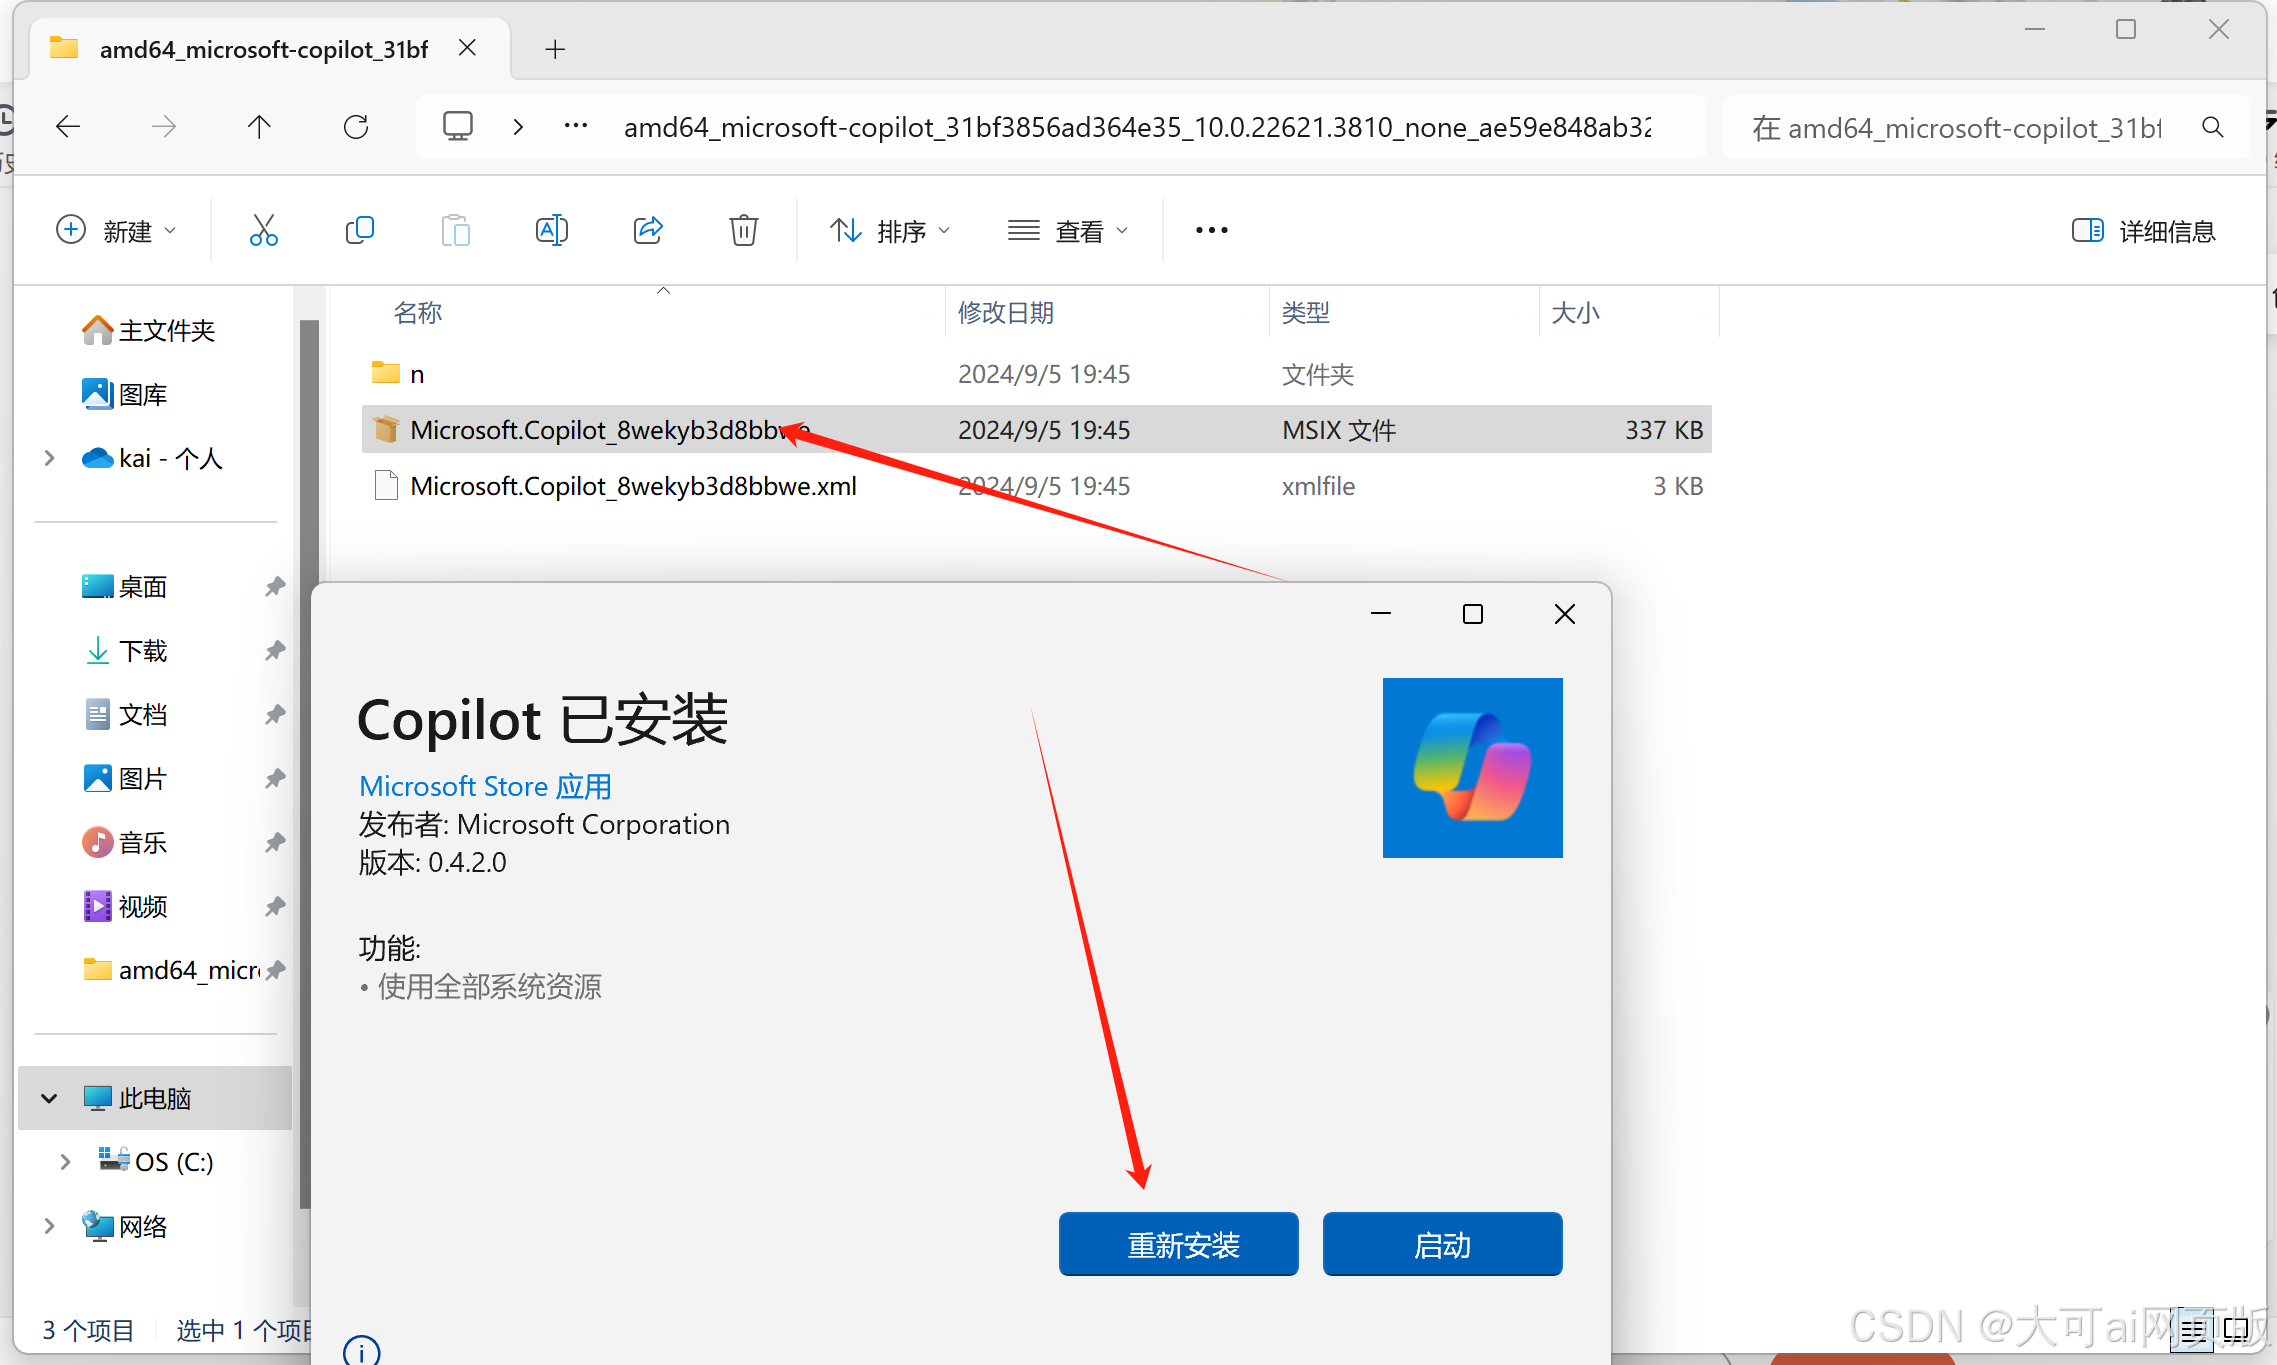The width and height of the screenshot is (2277, 1365).
Task: Open pinned amd64_micr folder in sidebar
Action: tap(172, 970)
